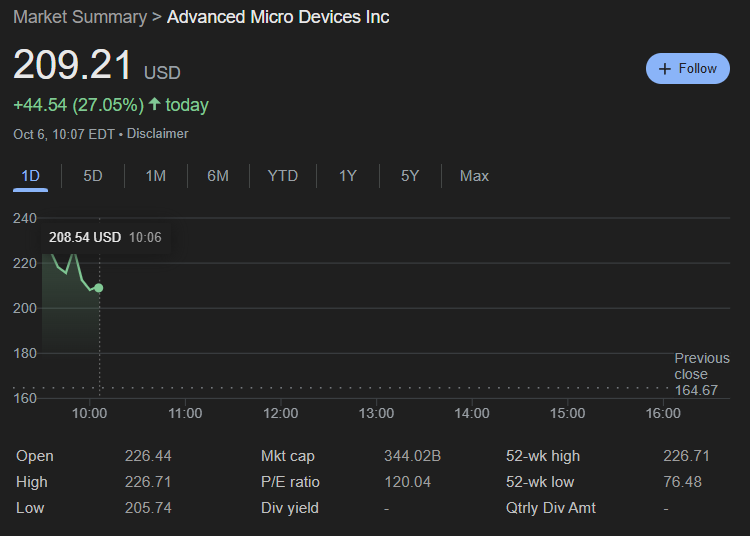Click the 52-wk high value 226.71
750x536 pixels.
686,456
